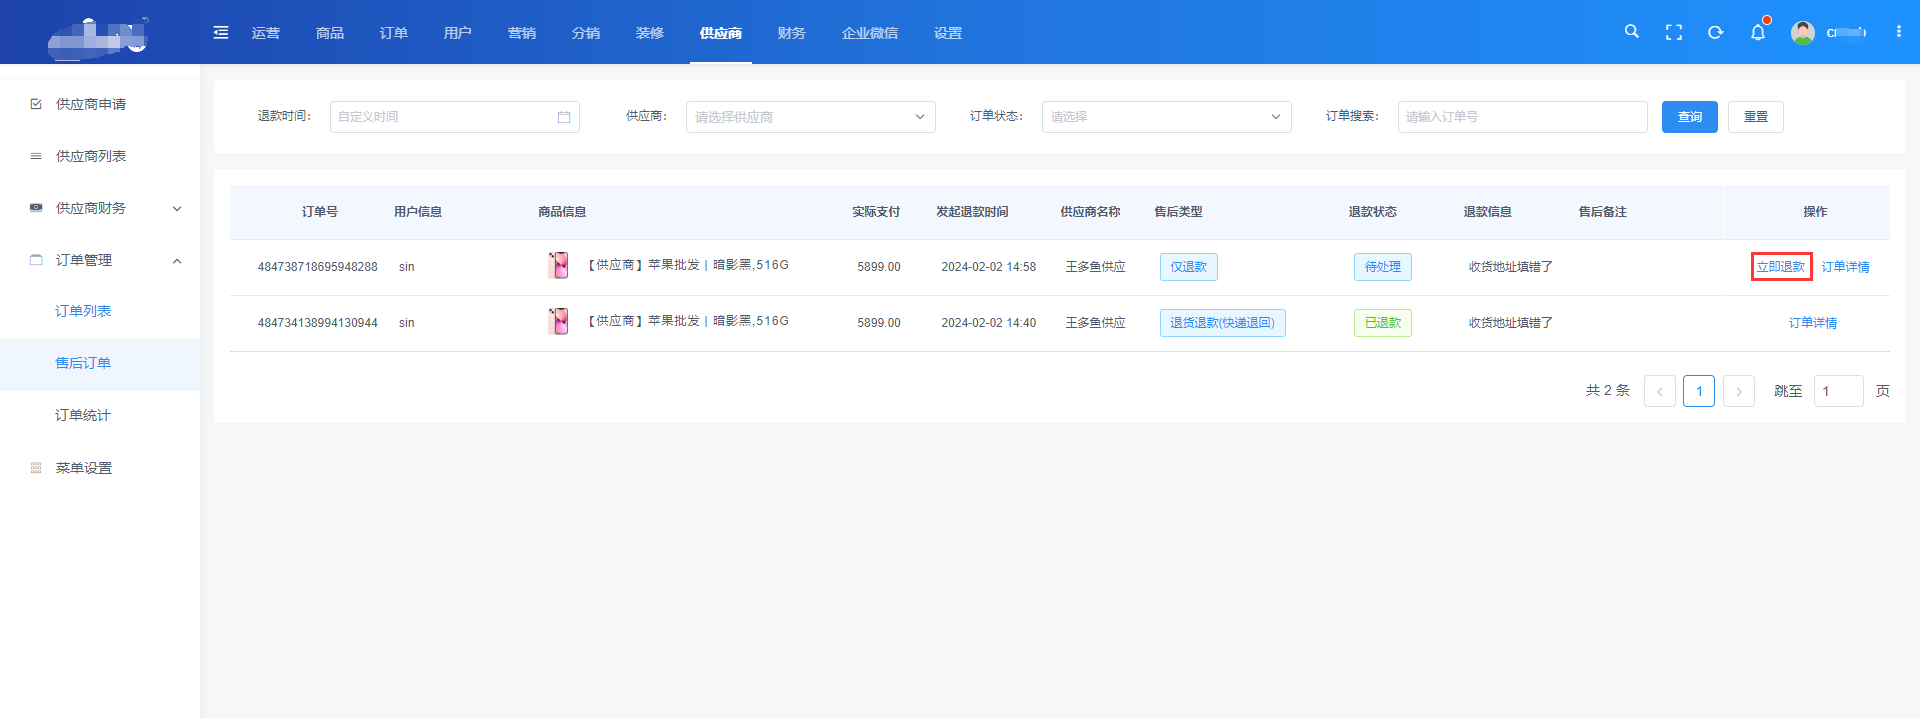Click the next page arrow
Screen dimensions: 1920x718
(1739, 391)
